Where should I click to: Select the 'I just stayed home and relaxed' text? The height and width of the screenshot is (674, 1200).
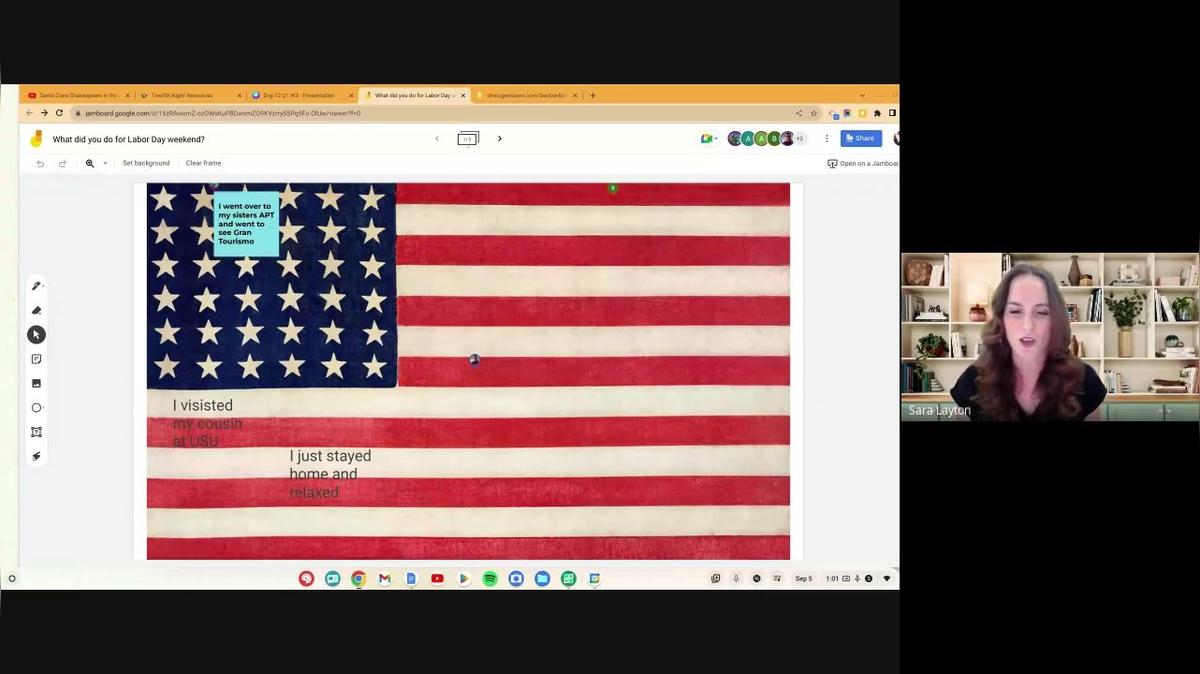330,474
